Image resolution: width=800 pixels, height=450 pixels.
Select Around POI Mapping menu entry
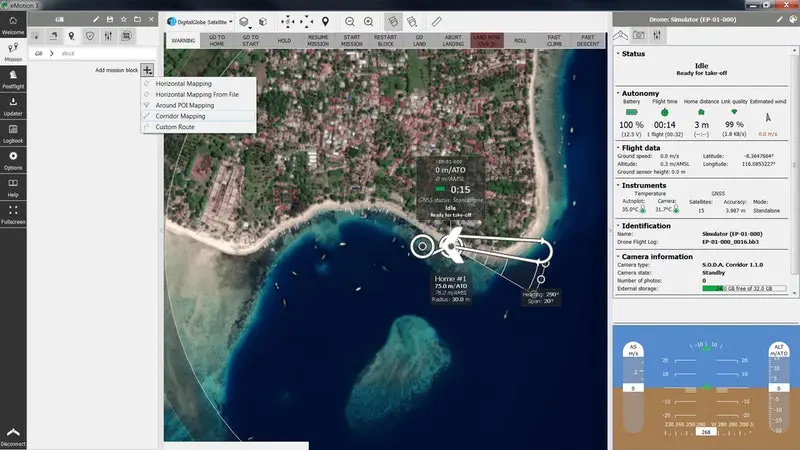[x=184, y=105]
